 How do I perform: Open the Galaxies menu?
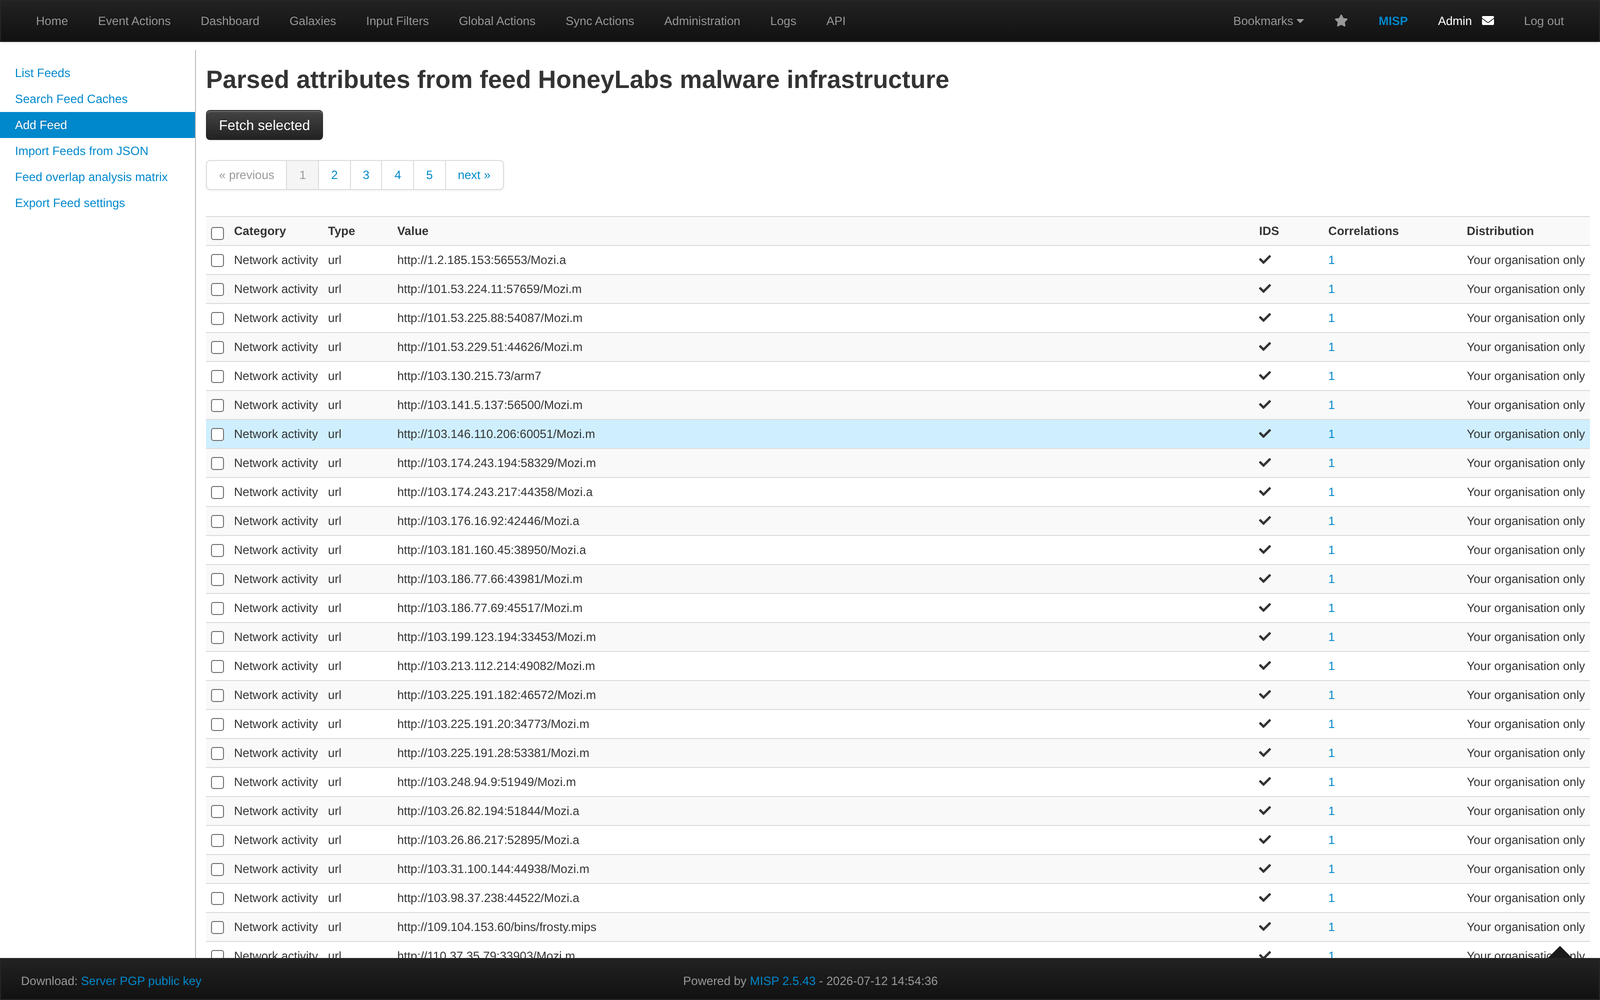click(x=312, y=21)
